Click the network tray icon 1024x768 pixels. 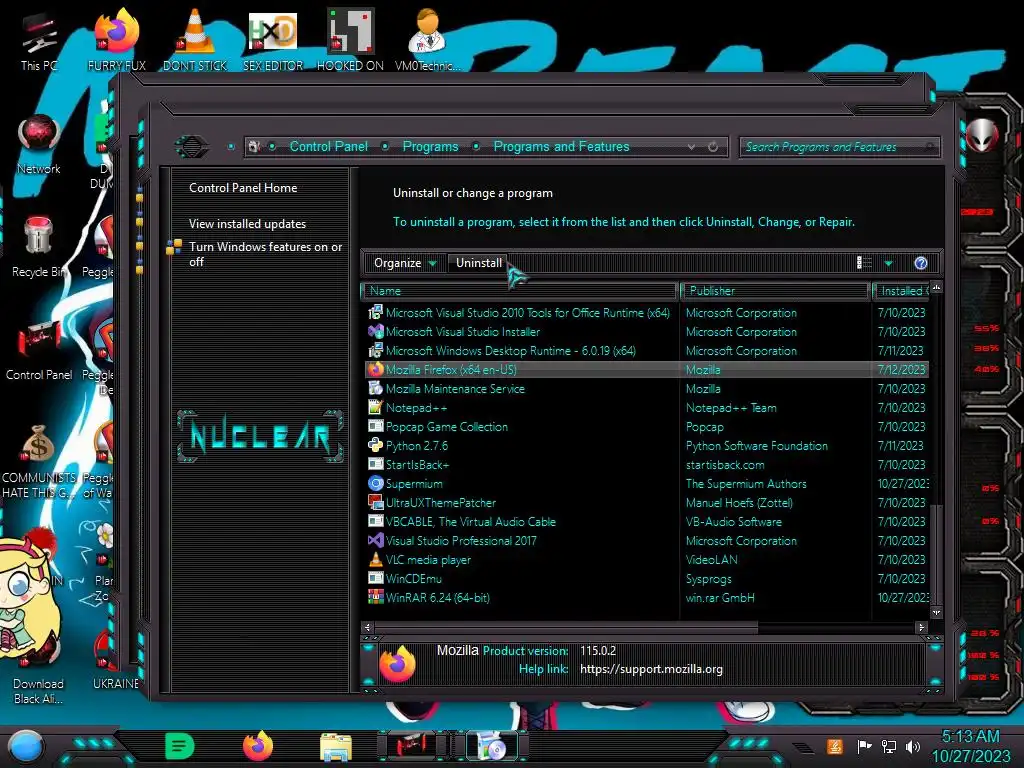coord(889,746)
